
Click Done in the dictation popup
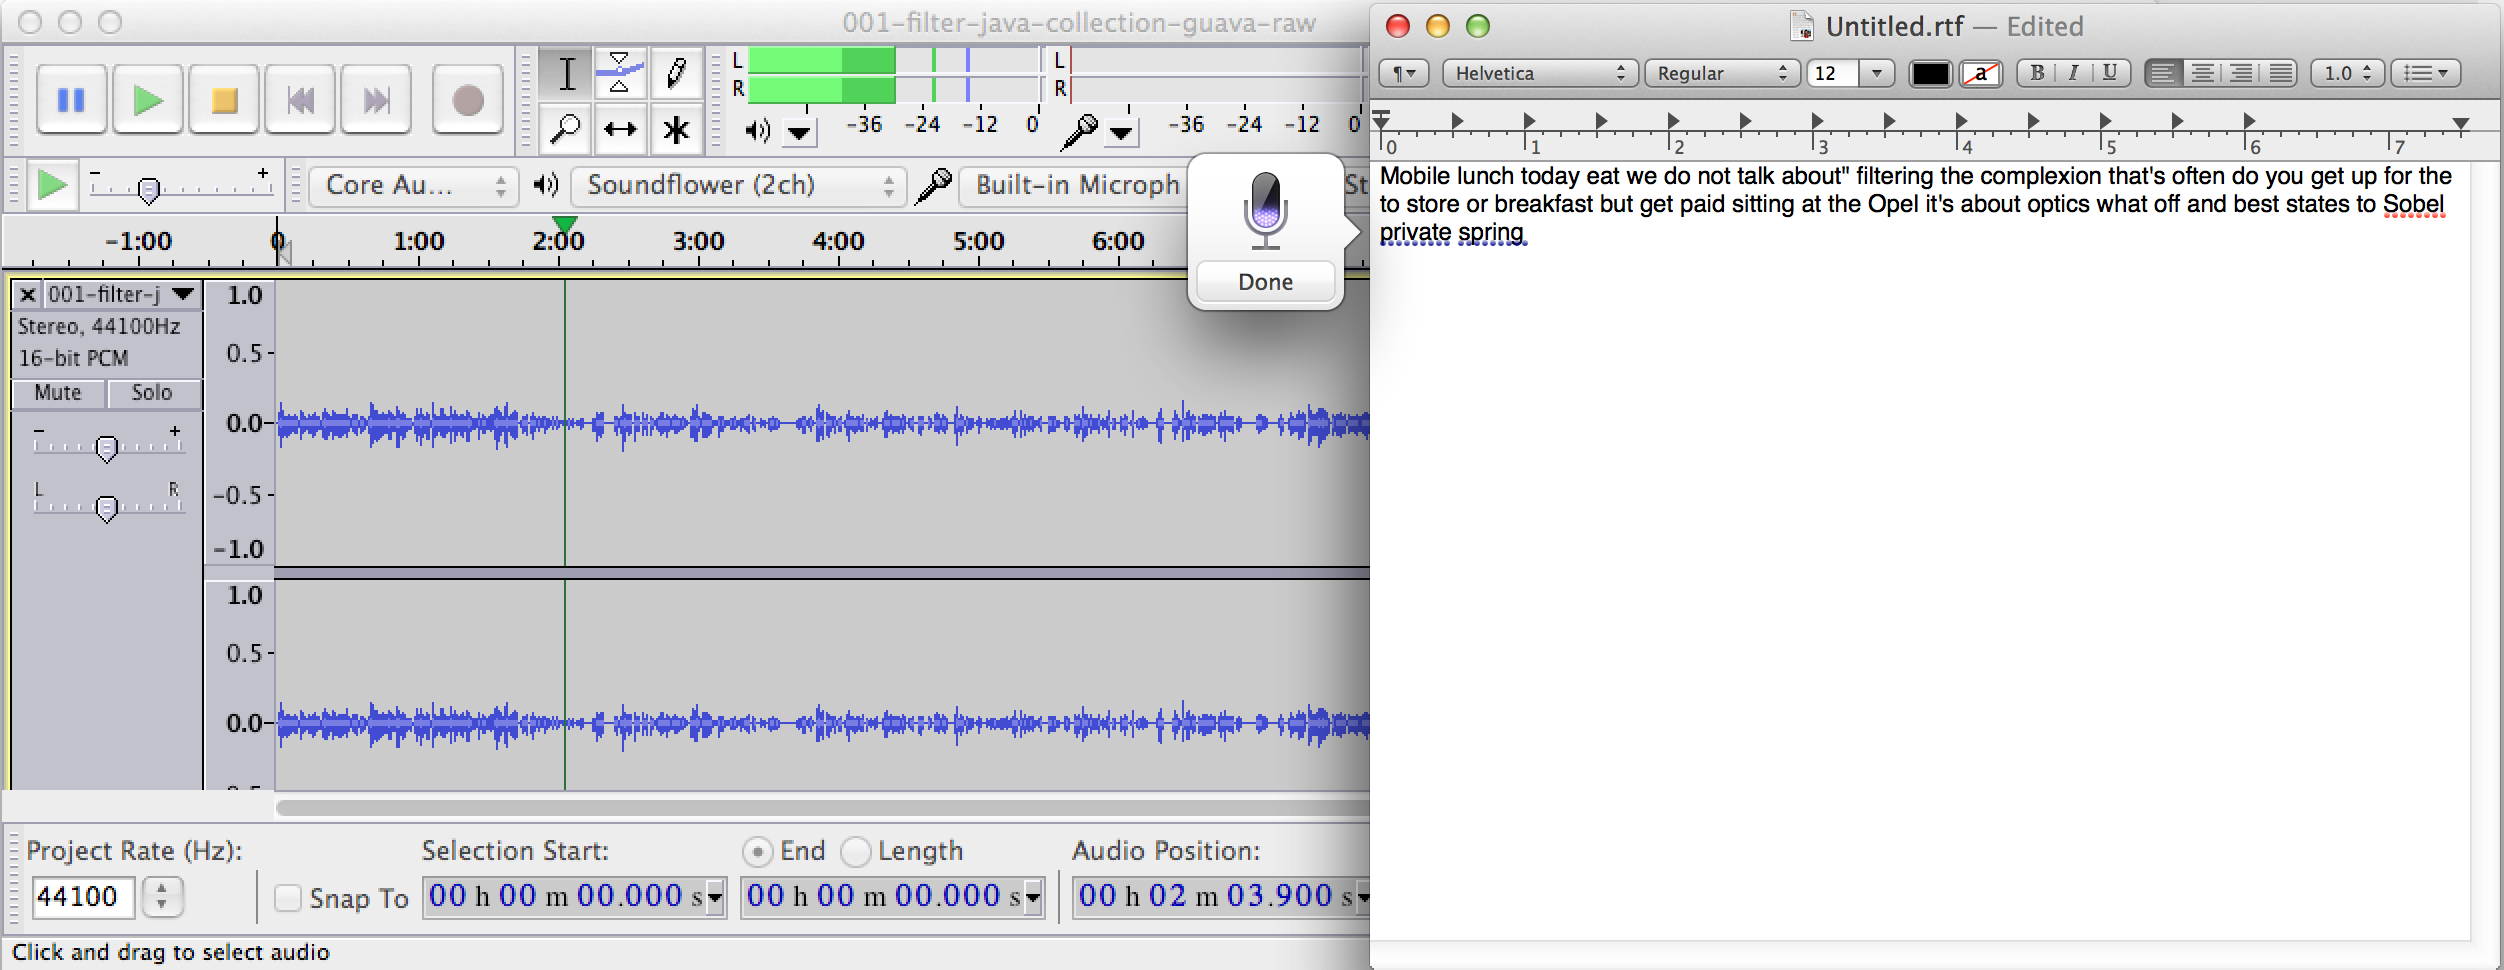click(x=1265, y=282)
